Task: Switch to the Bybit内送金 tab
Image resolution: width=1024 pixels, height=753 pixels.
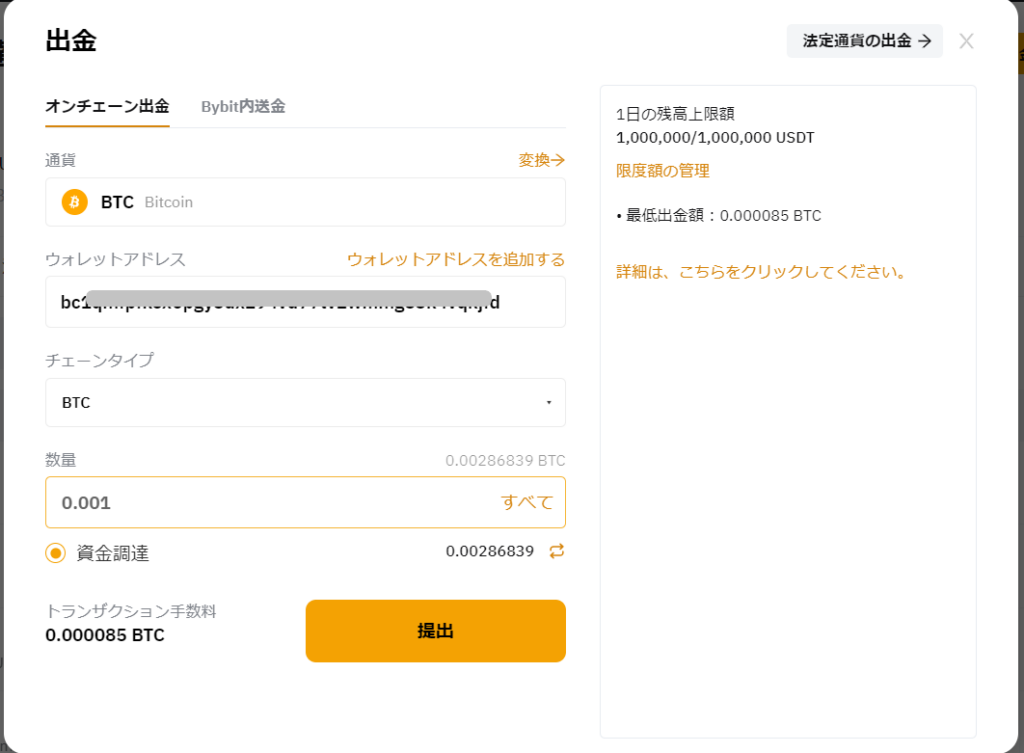Action: tap(243, 106)
